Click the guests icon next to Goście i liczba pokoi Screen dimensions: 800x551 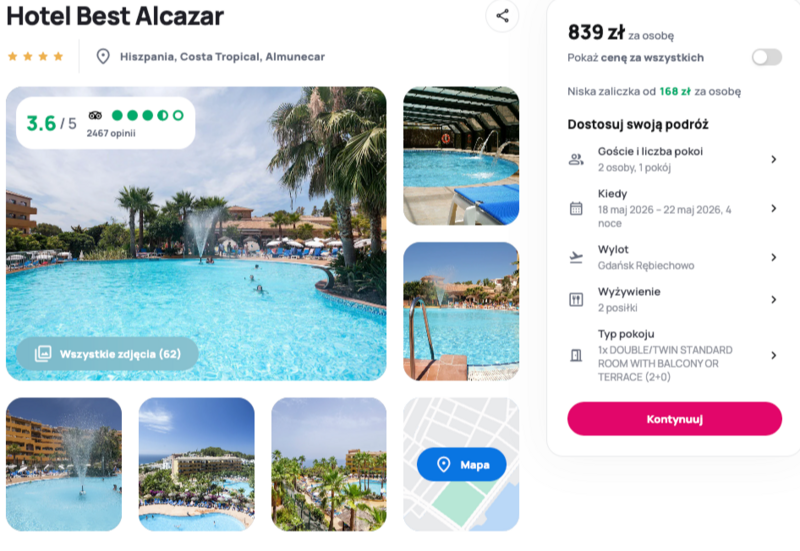pos(576,160)
